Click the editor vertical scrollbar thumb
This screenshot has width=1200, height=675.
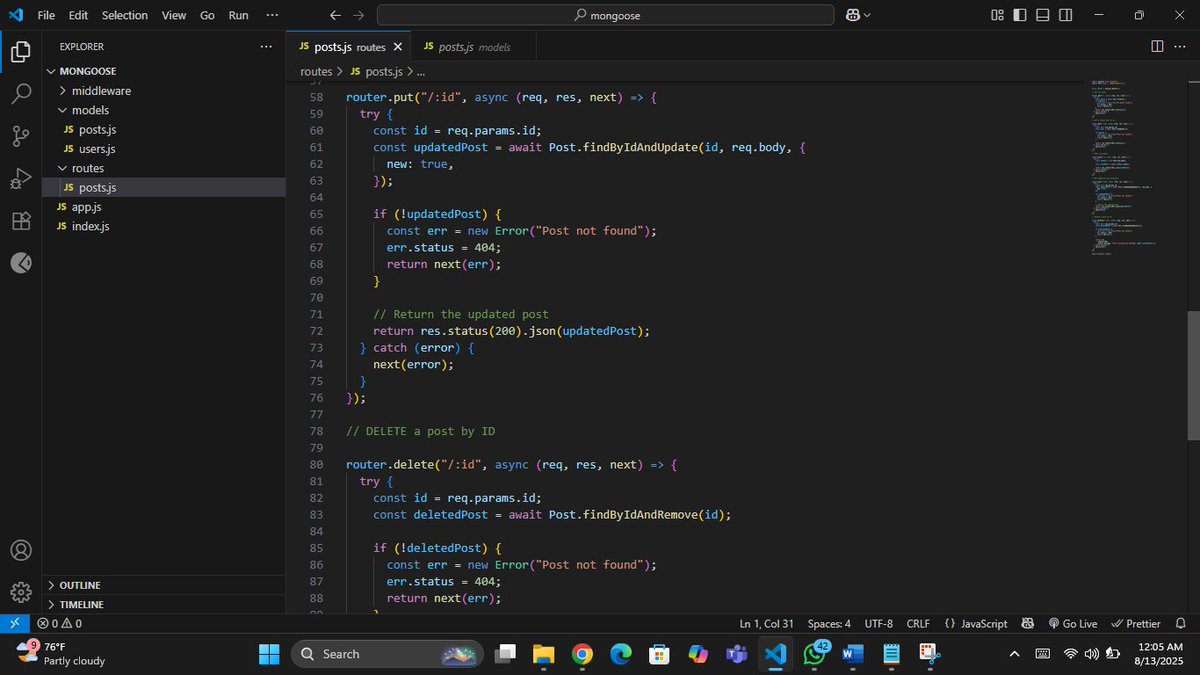(x=1193, y=376)
